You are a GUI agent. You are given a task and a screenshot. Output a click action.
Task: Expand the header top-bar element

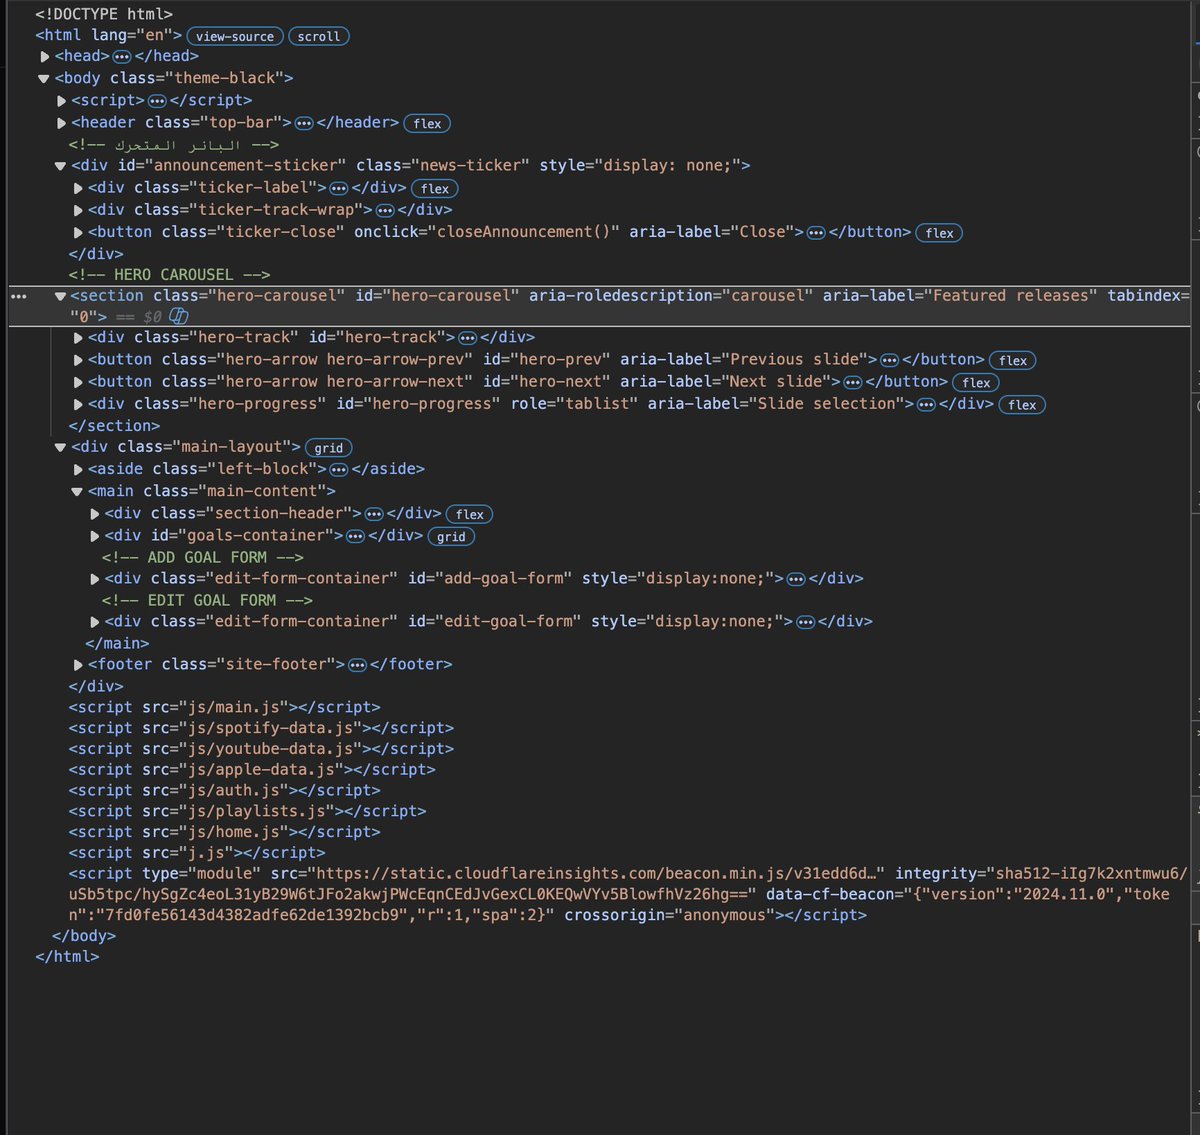tap(62, 123)
